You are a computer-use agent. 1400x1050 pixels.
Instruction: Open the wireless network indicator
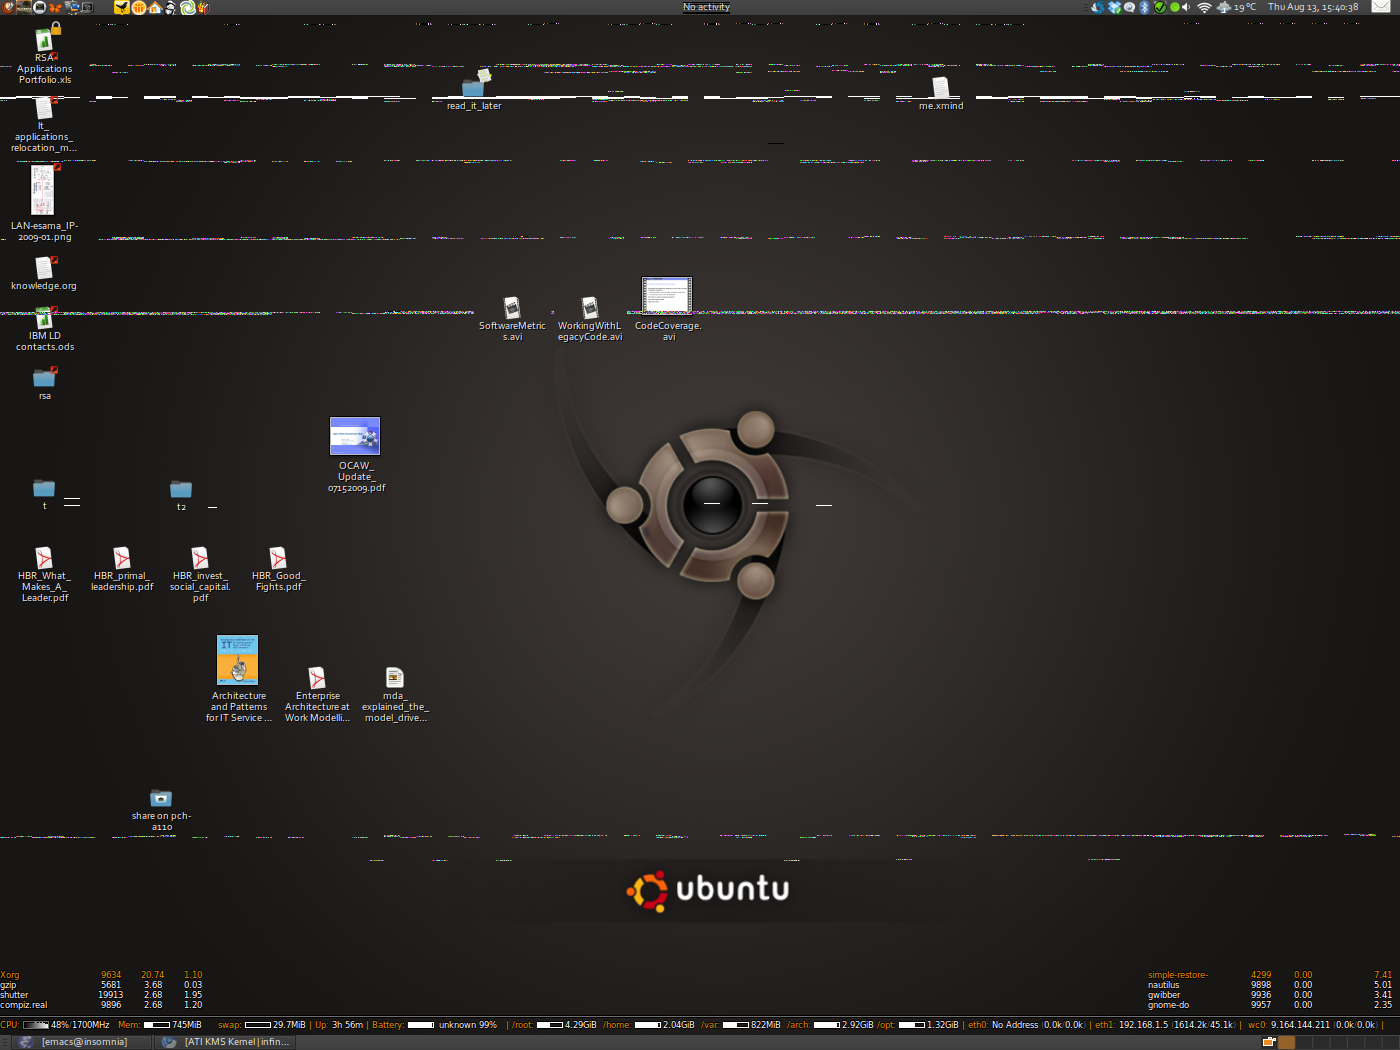click(x=1204, y=7)
